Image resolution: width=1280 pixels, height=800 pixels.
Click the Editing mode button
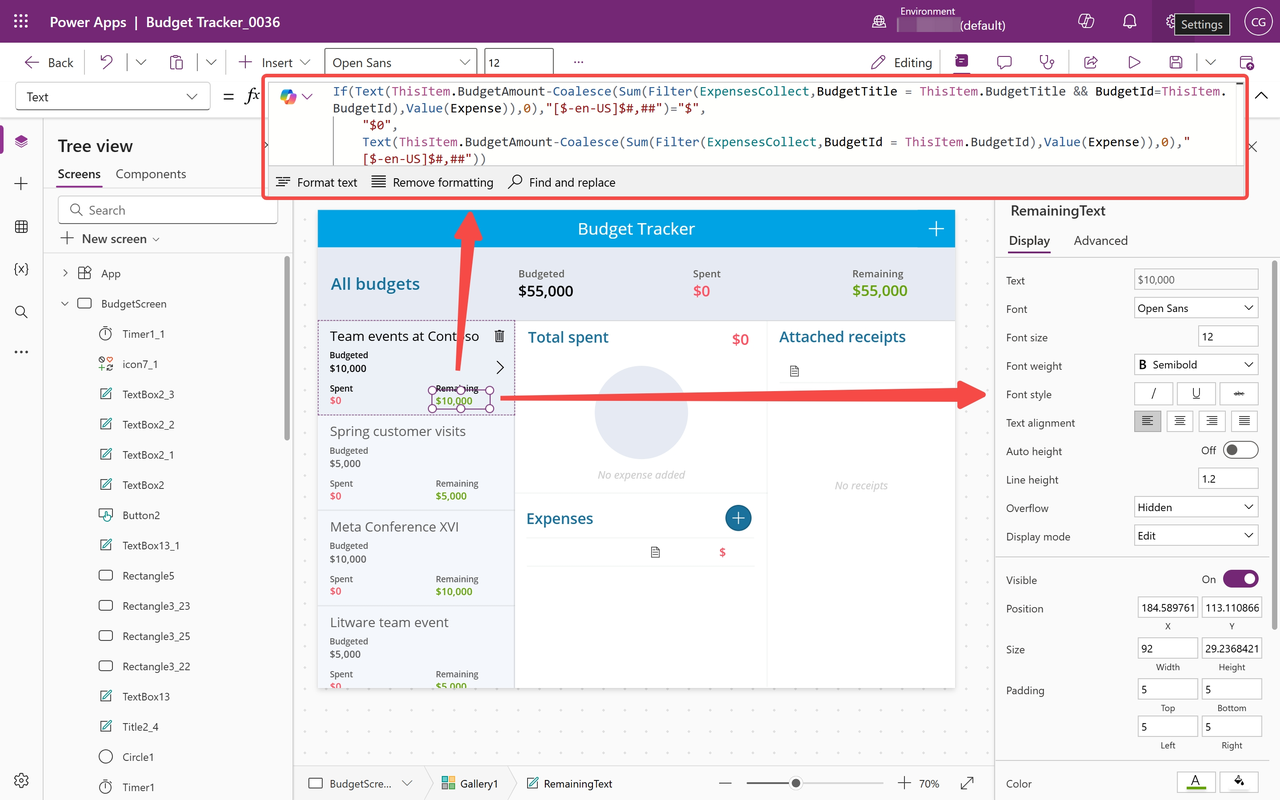901,62
